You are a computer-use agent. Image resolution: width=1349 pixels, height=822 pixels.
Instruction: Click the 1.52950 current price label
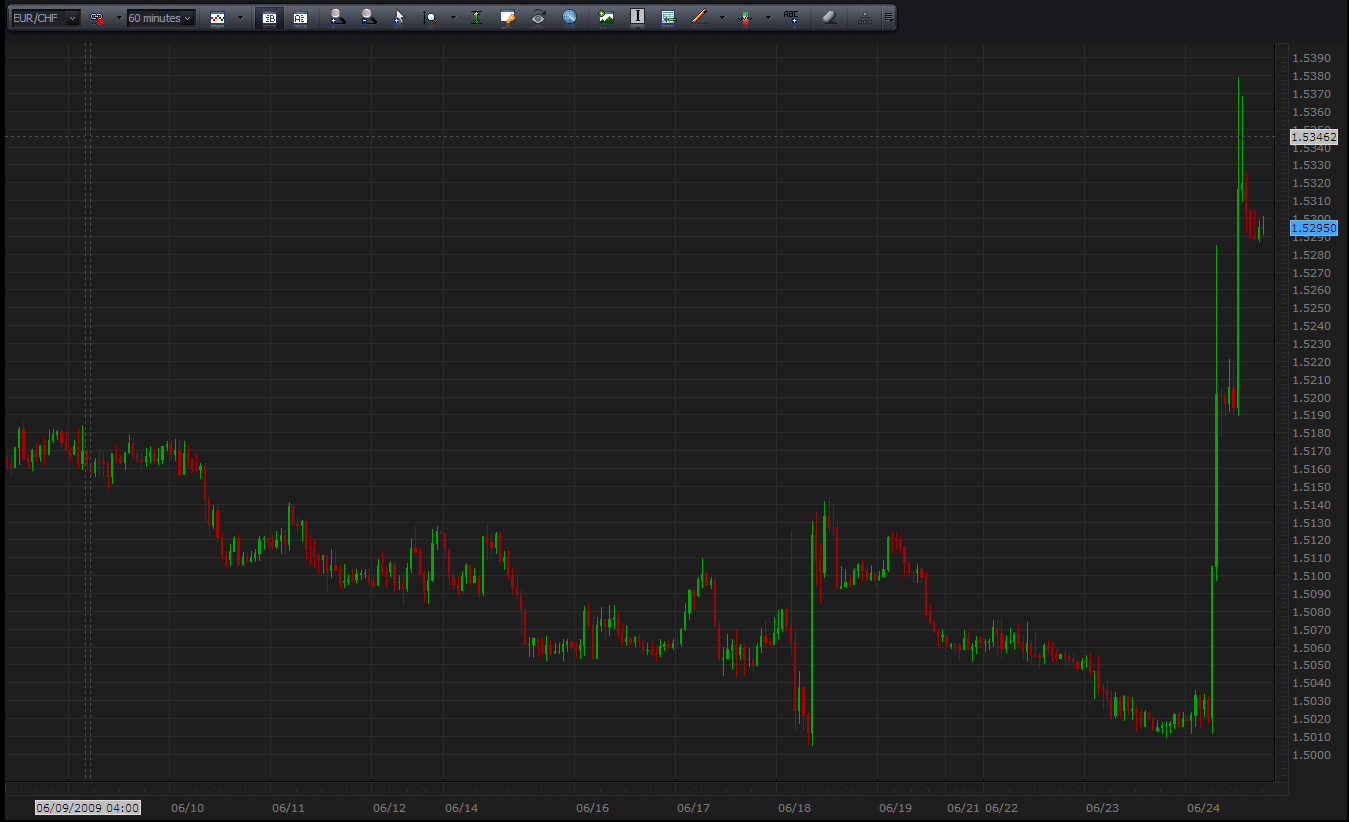1314,228
